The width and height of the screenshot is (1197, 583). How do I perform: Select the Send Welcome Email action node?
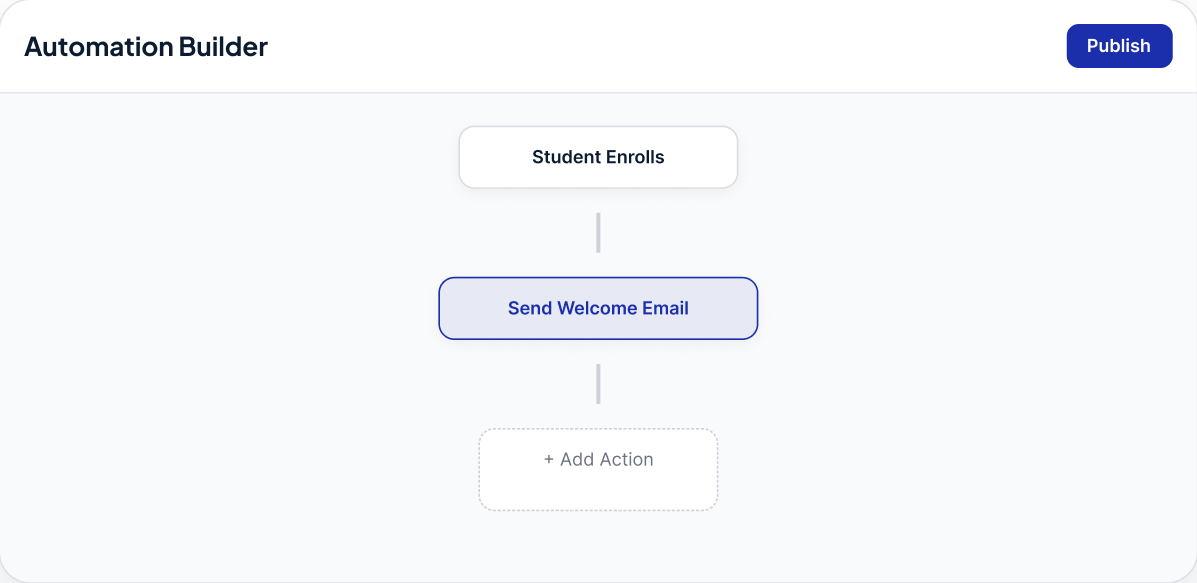point(598,308)
